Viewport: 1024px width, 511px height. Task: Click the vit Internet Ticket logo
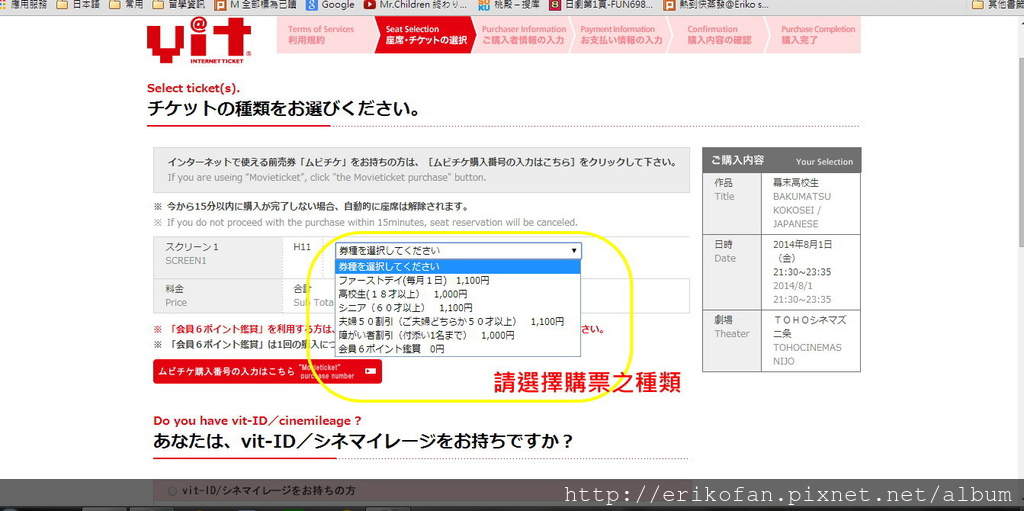[x=199, y=41]
